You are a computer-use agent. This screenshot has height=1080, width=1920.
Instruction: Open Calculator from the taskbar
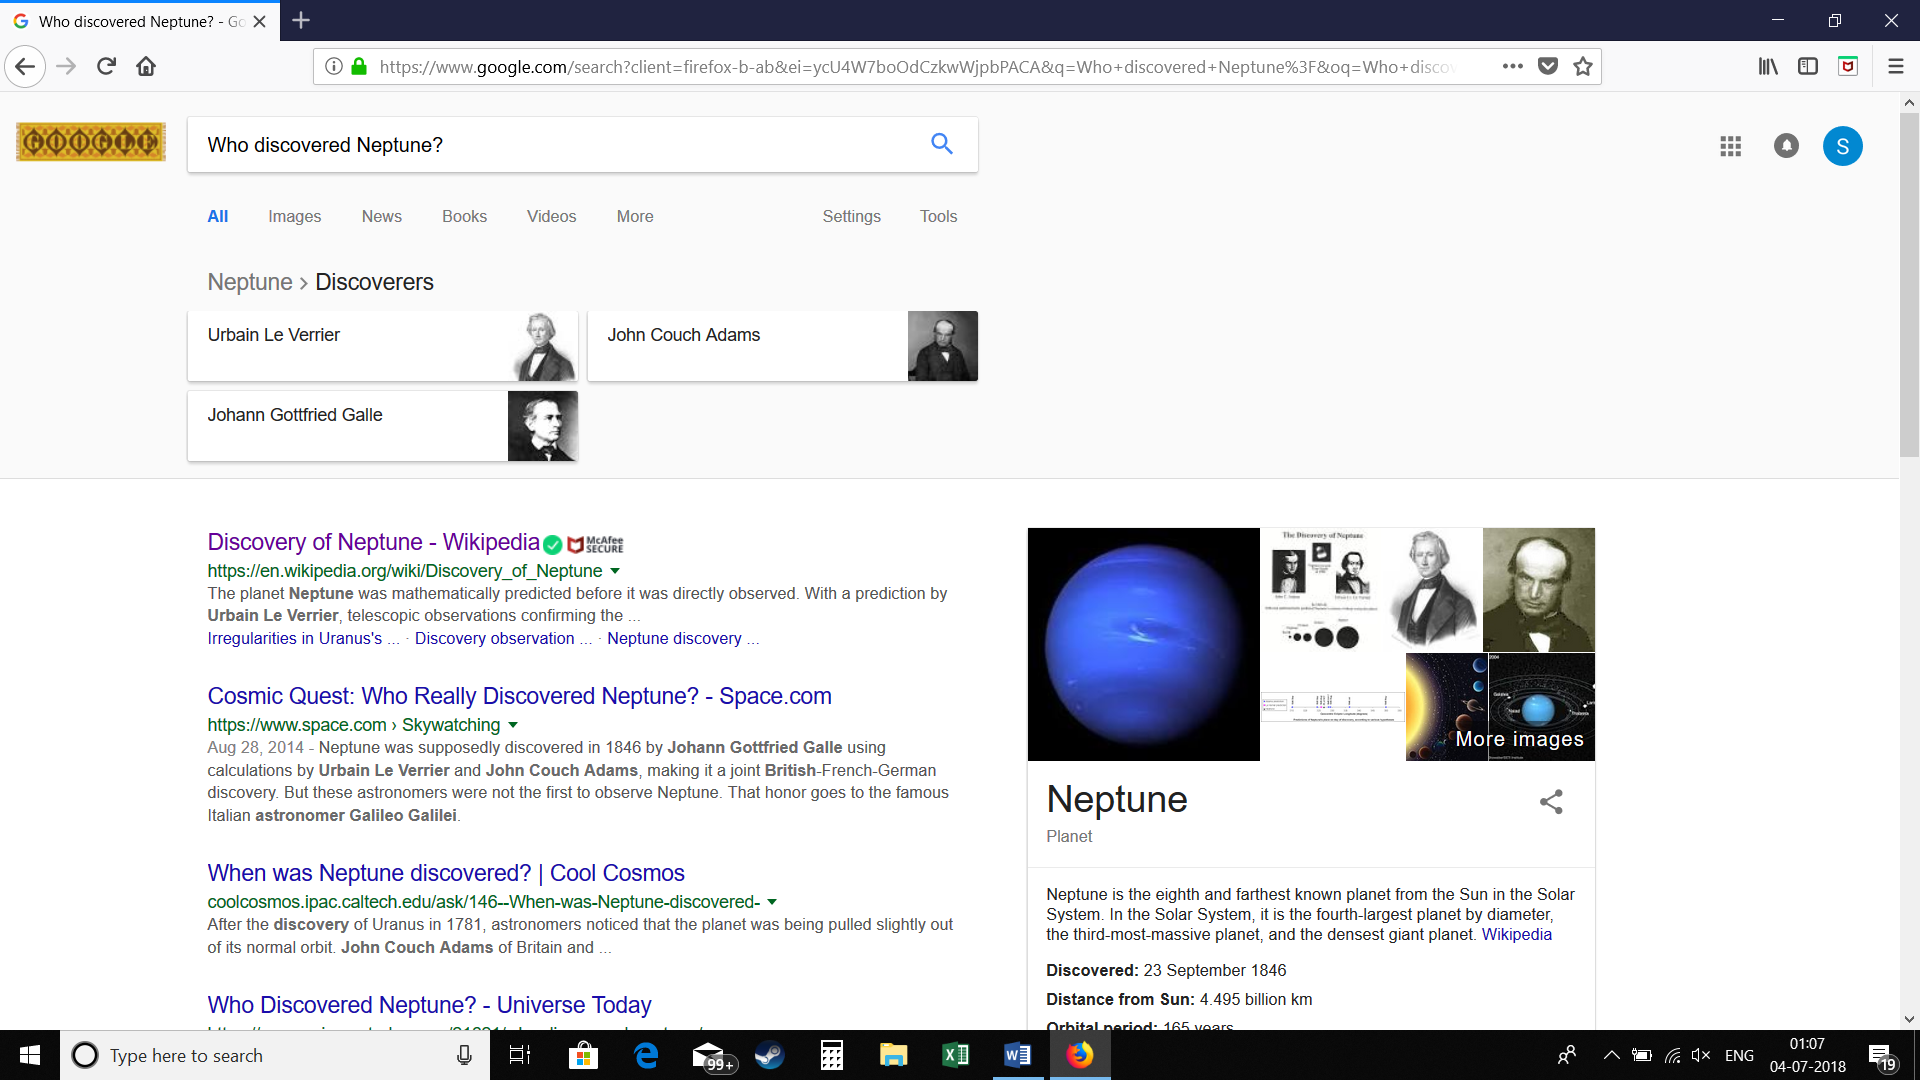click(x=832, y=1055)
